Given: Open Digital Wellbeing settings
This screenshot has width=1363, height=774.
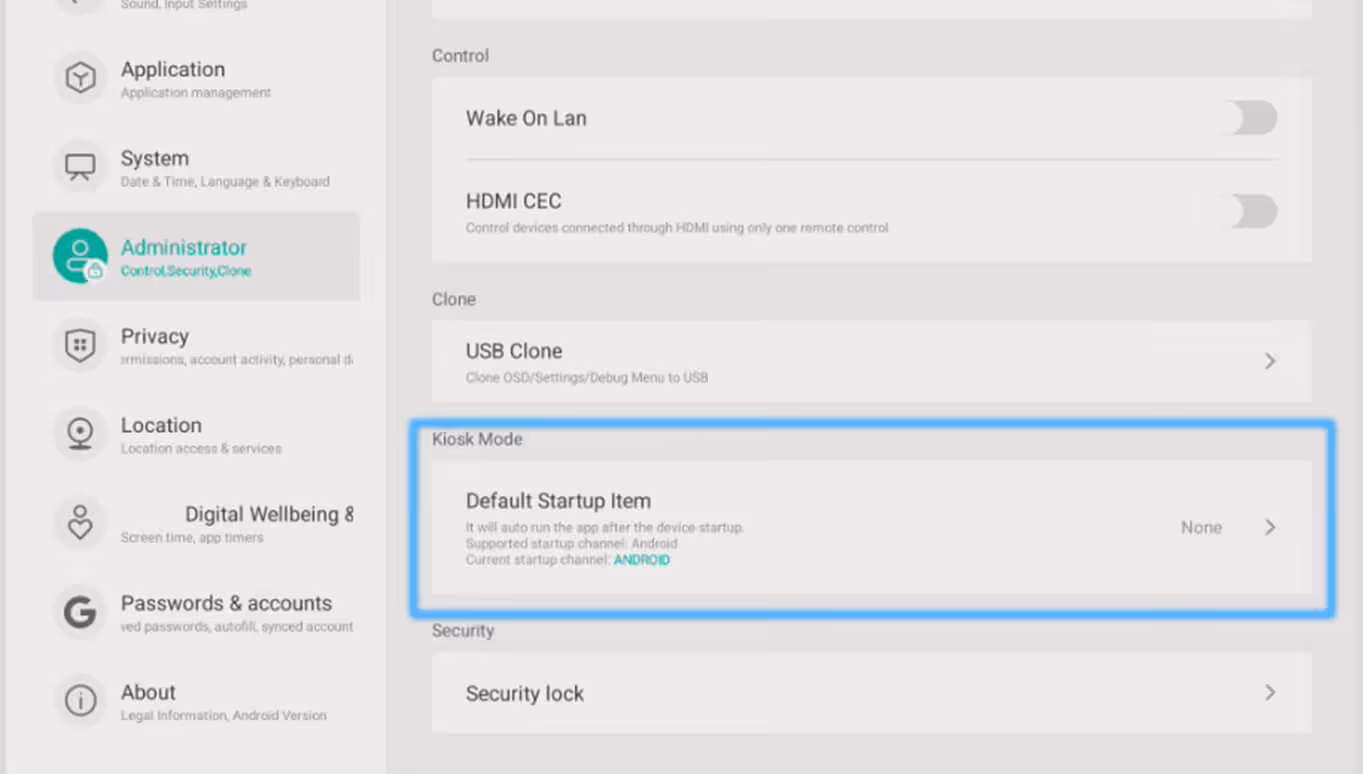Looking at the screenshot, I should coord(196,523).
